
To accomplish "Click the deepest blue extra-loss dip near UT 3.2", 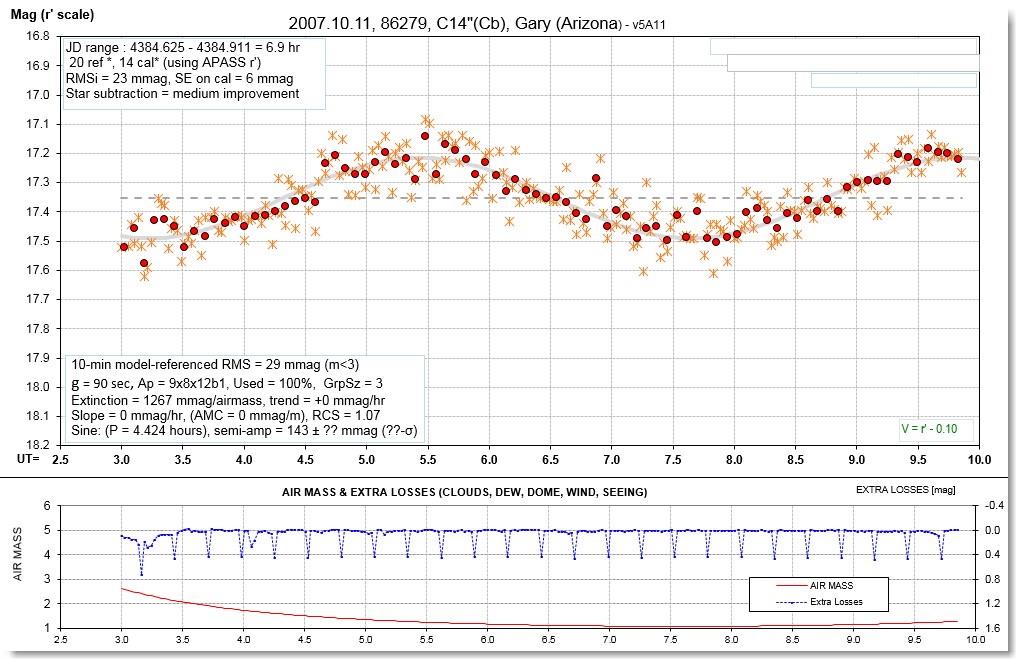I will [x=141, y=573].
